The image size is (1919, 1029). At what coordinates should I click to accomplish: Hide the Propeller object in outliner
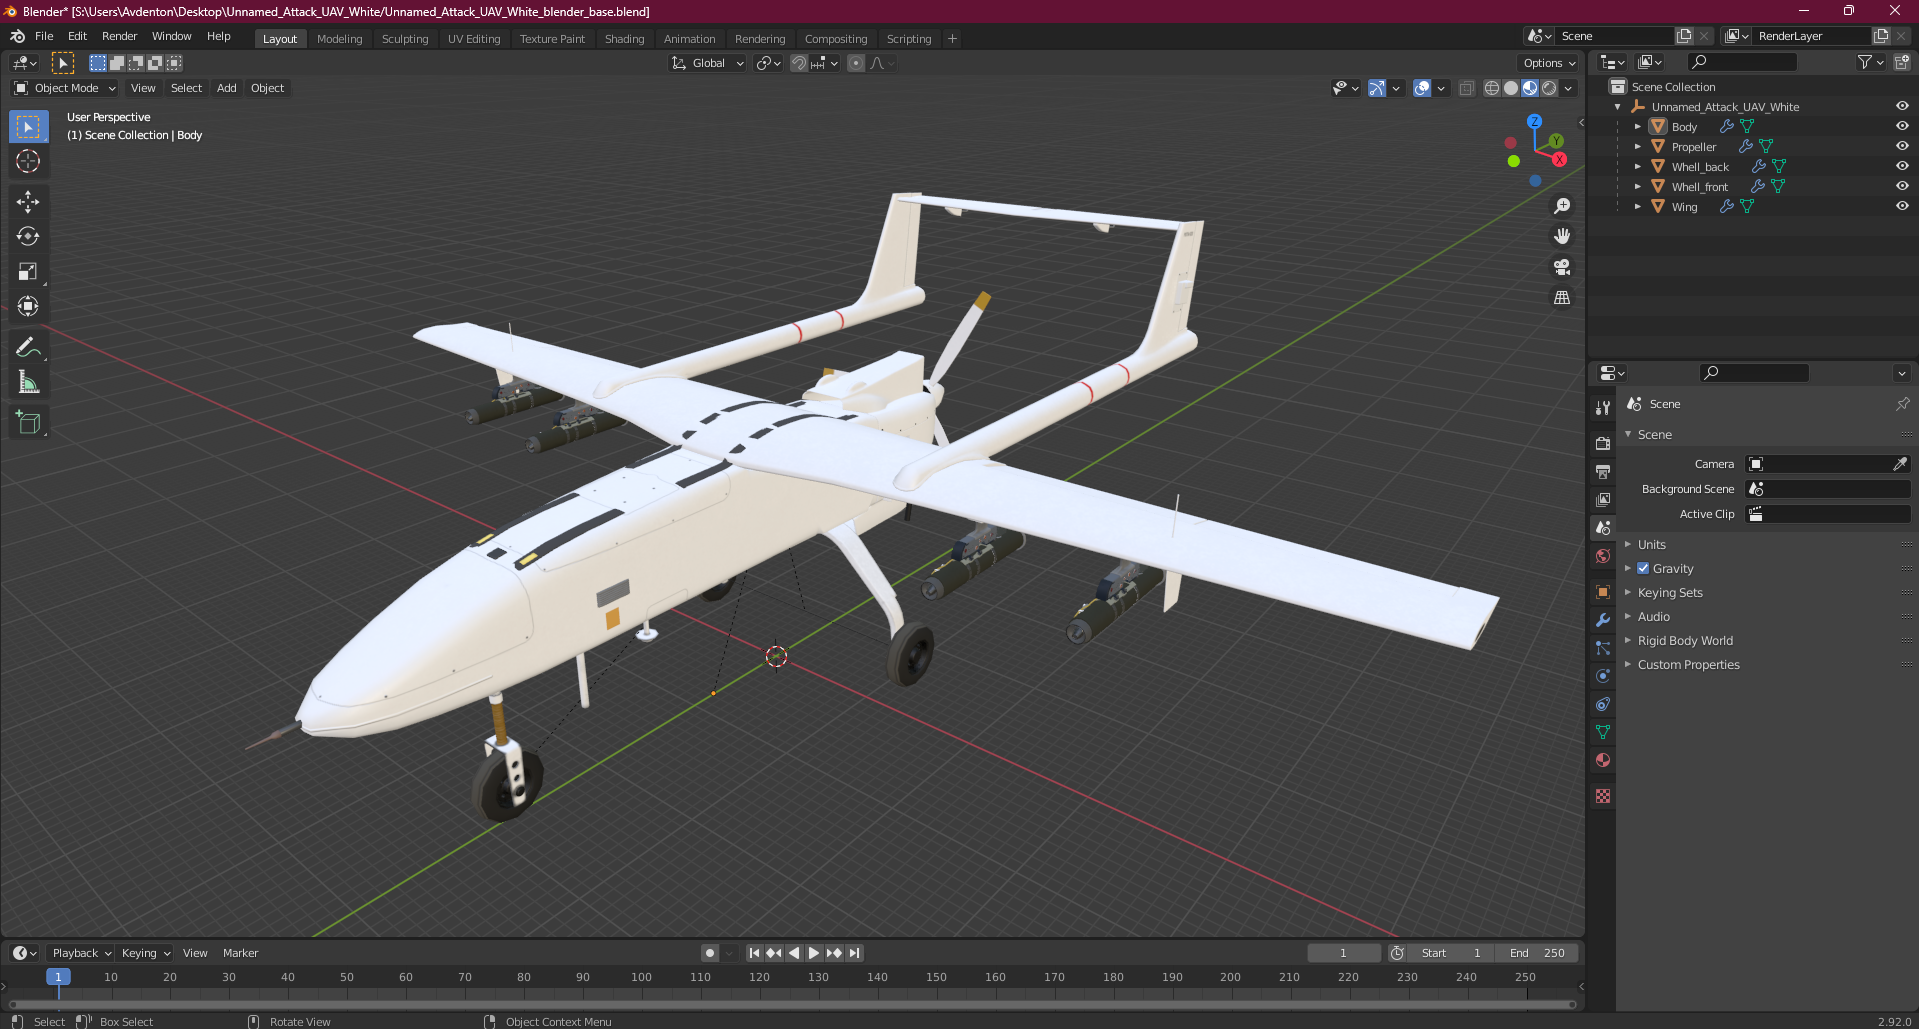point(1902,146)
